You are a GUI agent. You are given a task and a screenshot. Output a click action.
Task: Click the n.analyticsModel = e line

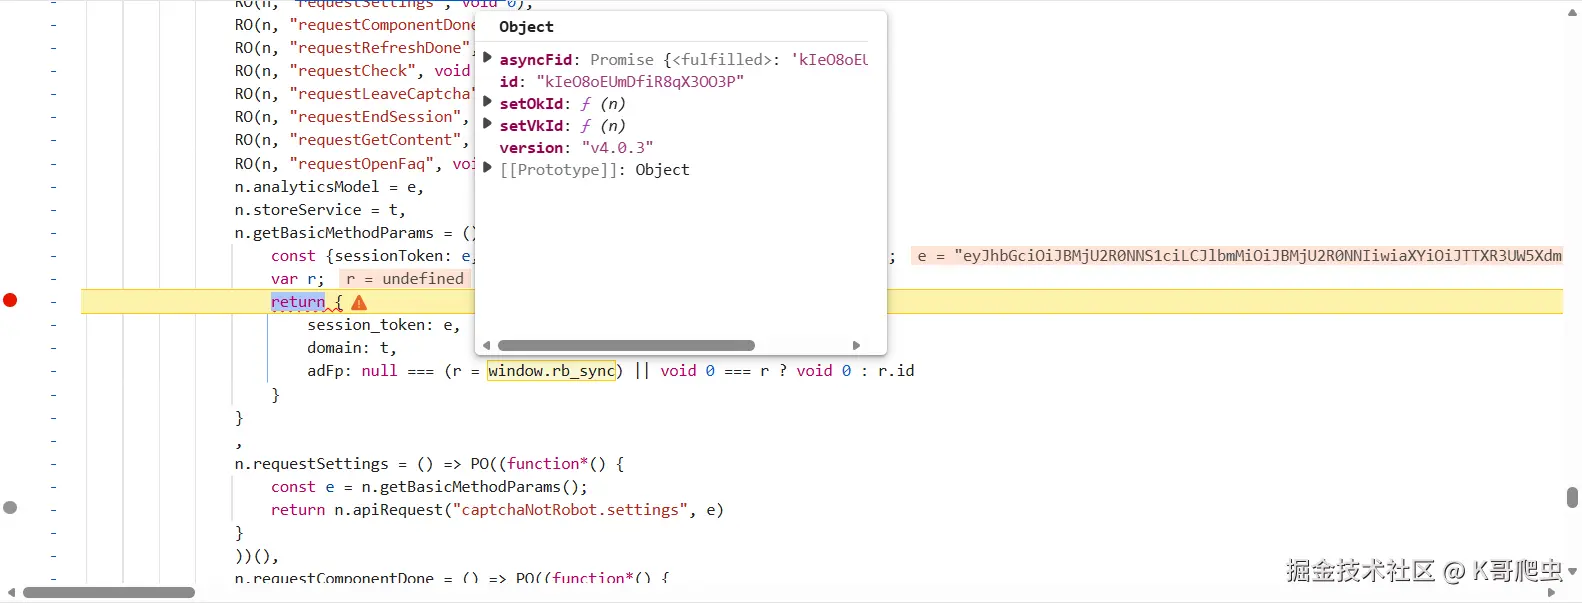click(329, 187)
